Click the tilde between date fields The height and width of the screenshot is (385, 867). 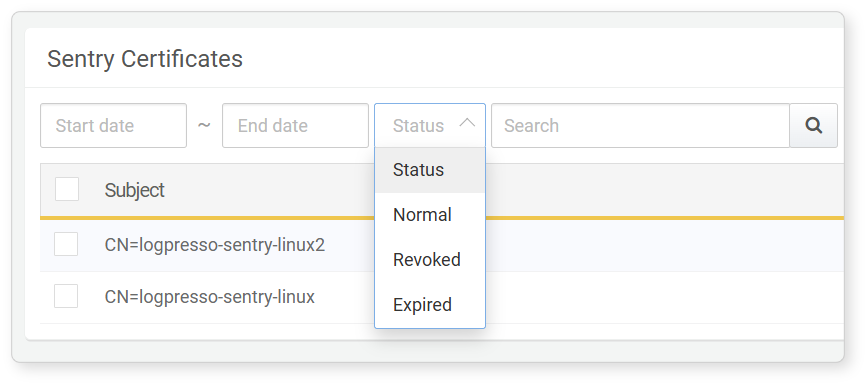[x=204, y=125]
